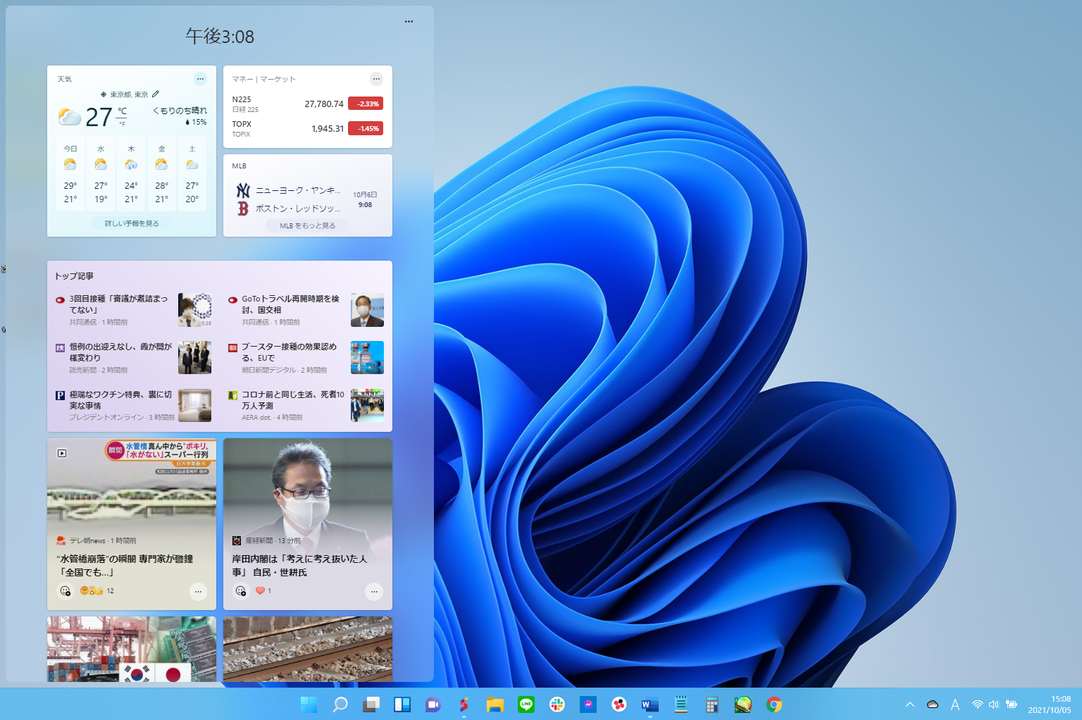
Task: Switch temperature to °F
Action: pos(122,124)
